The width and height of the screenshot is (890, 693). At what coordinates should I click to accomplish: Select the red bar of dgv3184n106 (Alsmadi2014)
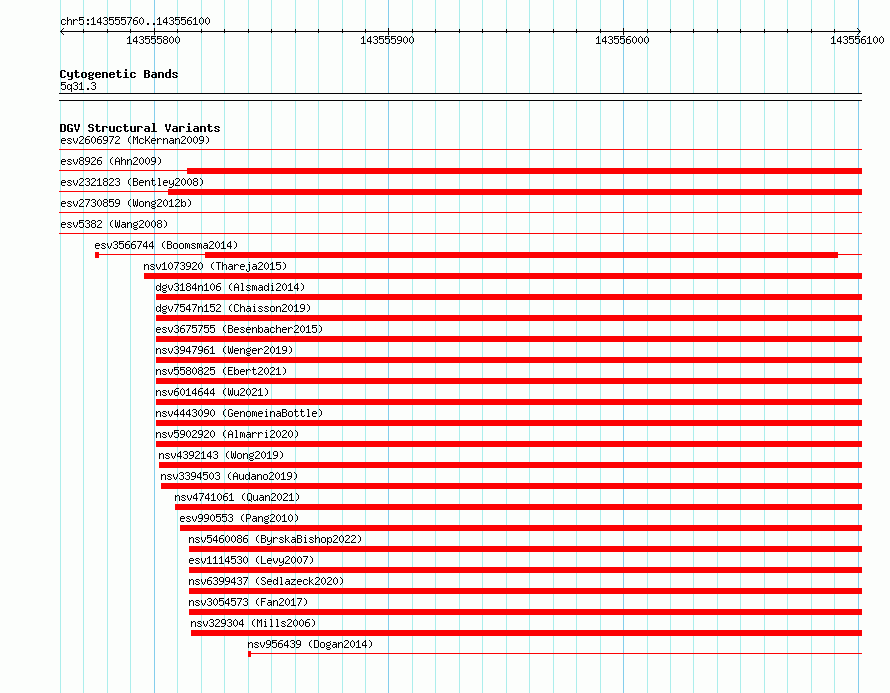[x=509, y=297]
